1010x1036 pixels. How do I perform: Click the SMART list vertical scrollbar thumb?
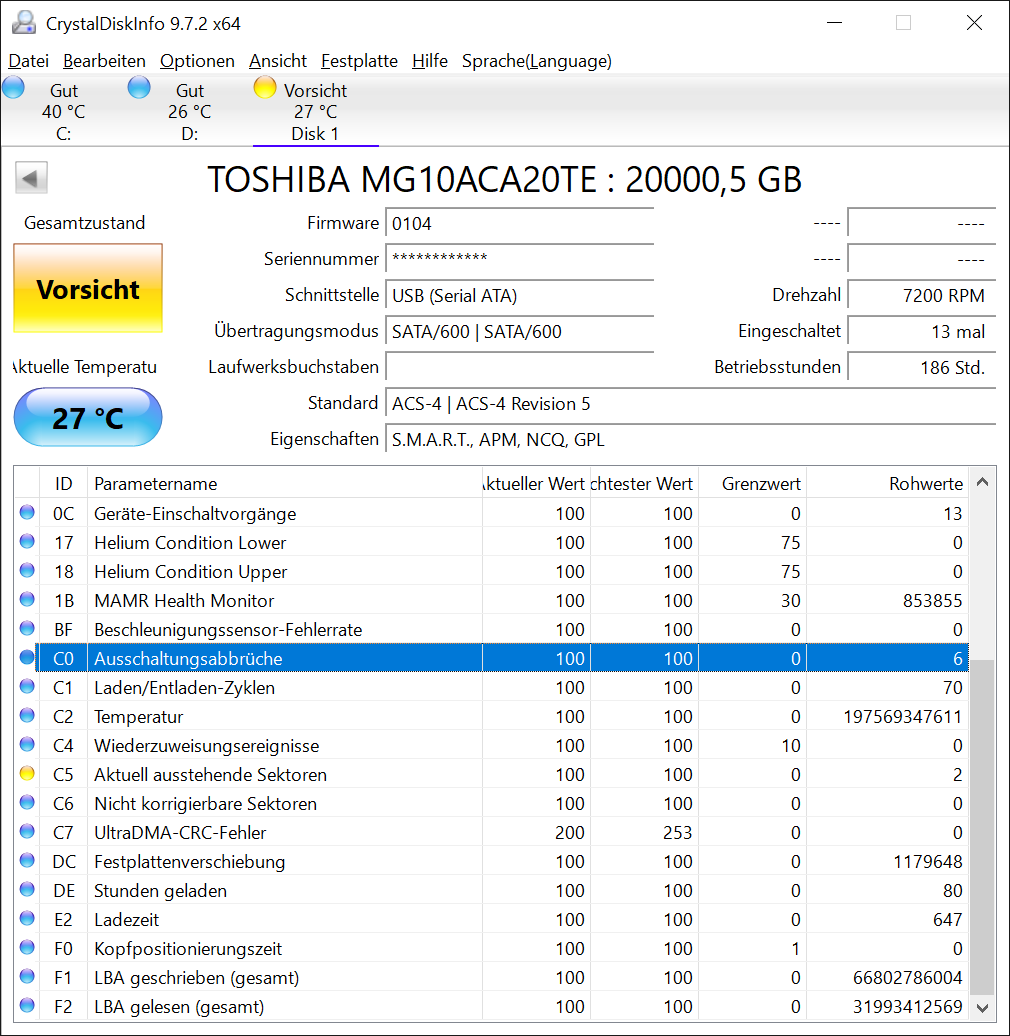982,826
